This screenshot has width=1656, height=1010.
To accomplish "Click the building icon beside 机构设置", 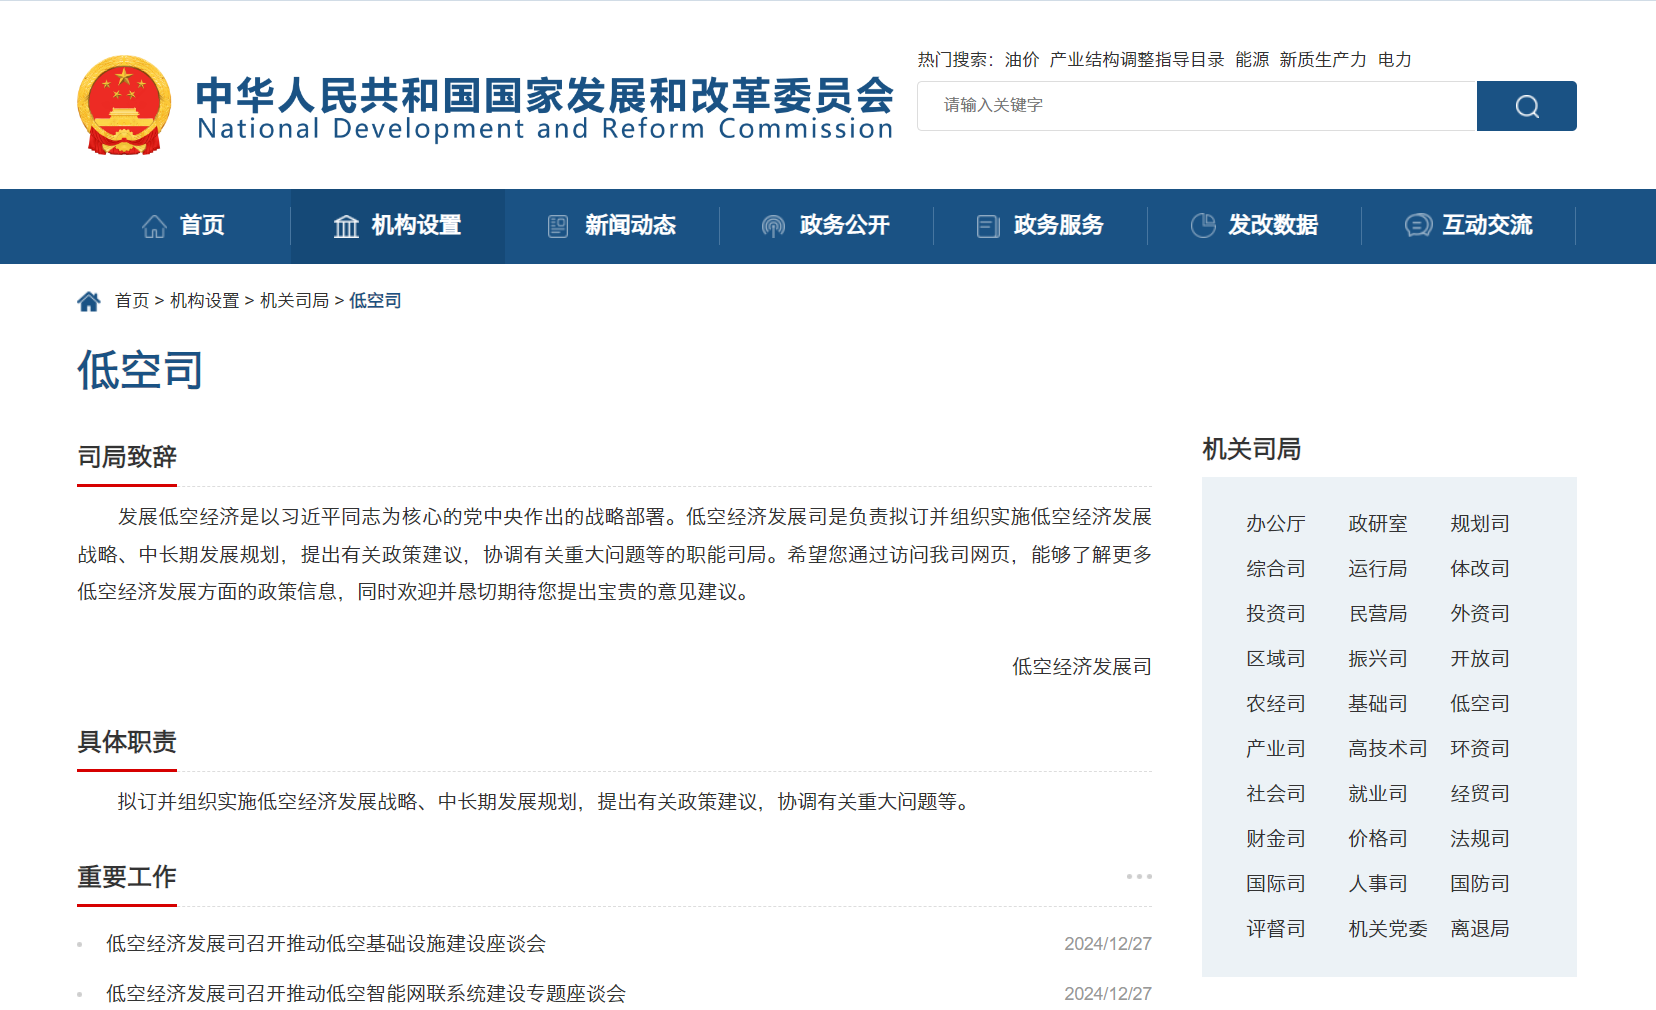I will (x=346, y=226).
